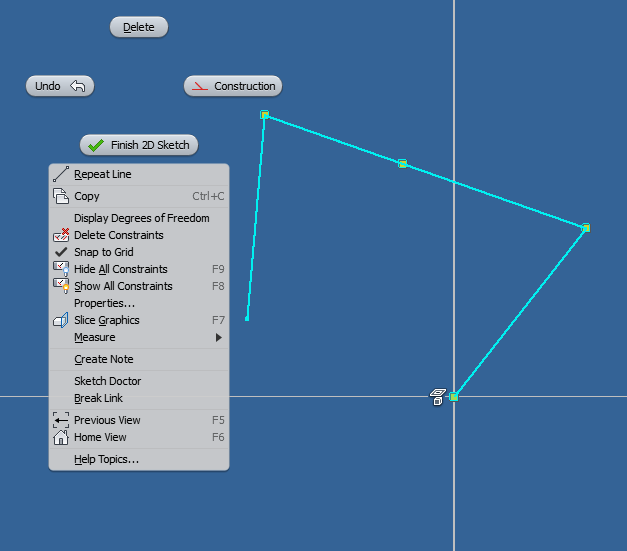Viewport: 627px width, 551px height.
Task: Select the top-left sketch line endpoint
Action: pyautogui.click(x=264, y=115)
